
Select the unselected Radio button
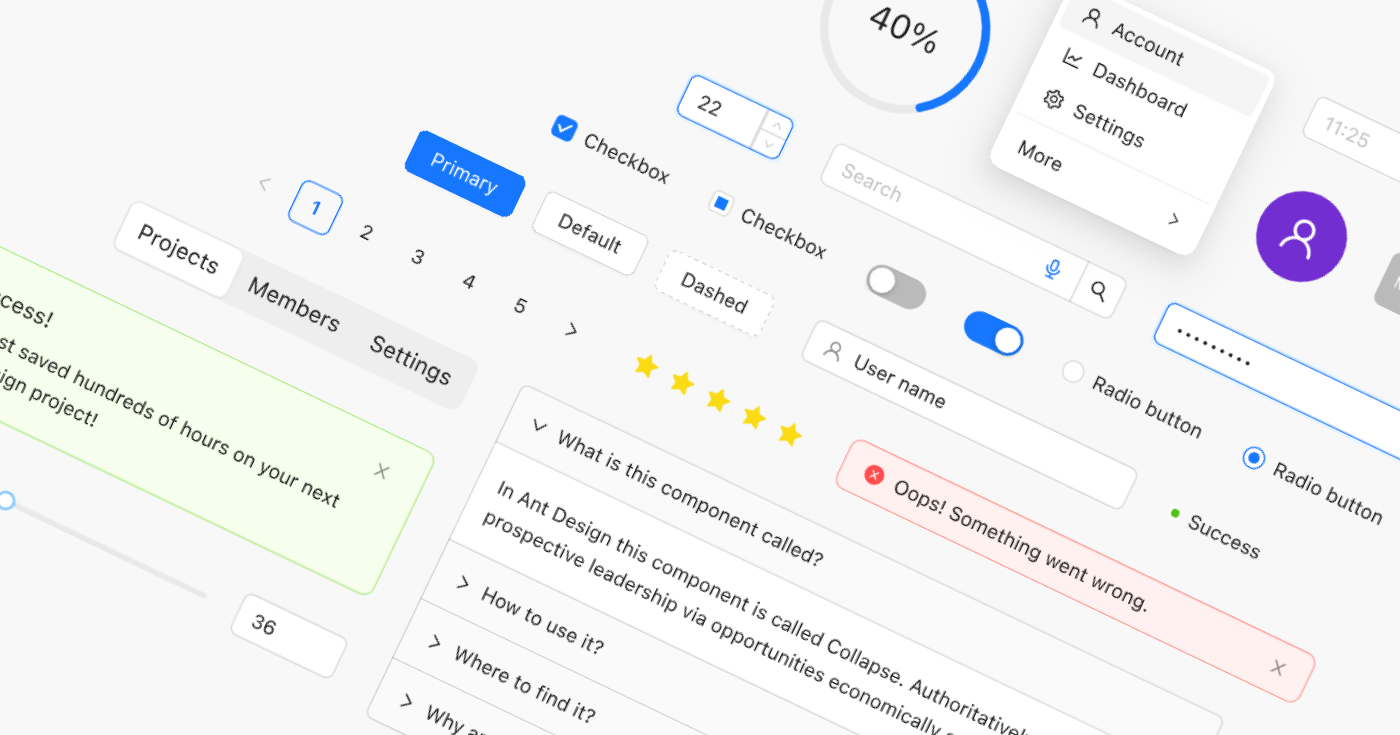(1073, 372)
